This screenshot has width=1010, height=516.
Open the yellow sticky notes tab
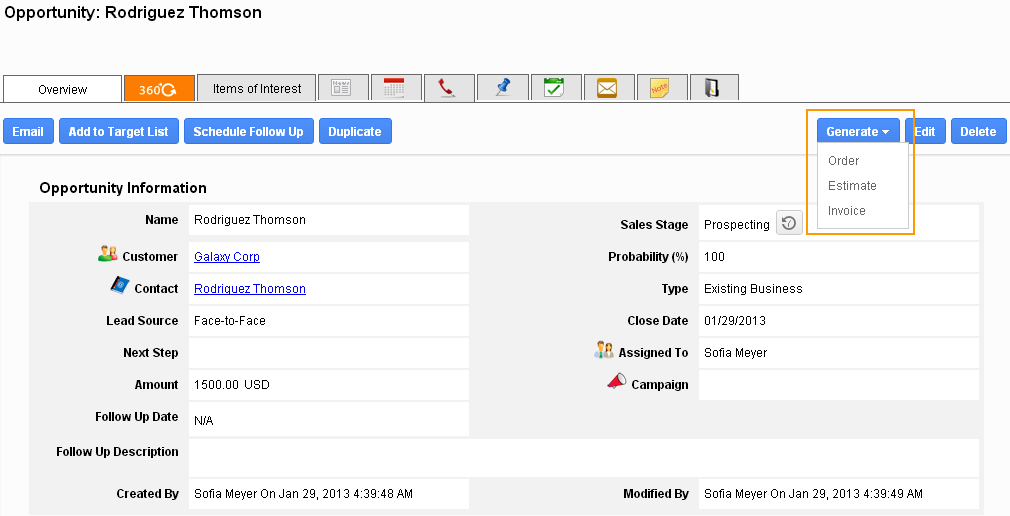coord(660,88)
